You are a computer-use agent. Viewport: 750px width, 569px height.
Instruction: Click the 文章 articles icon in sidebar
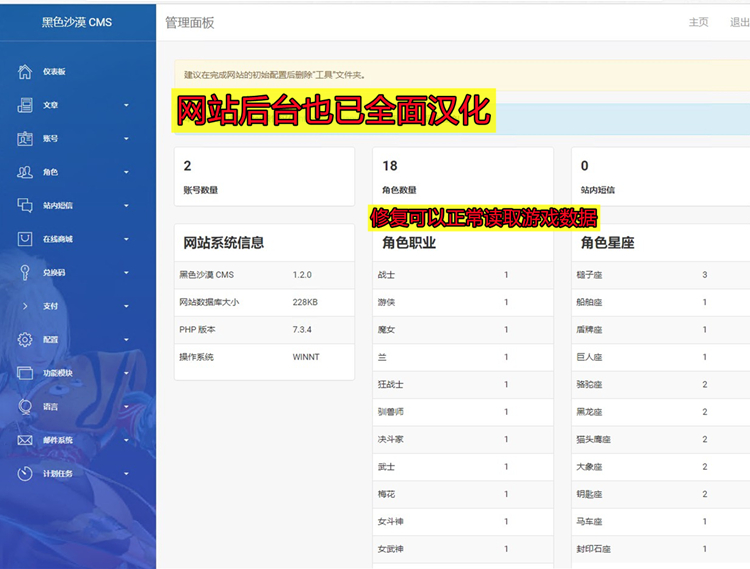(25, 105)
